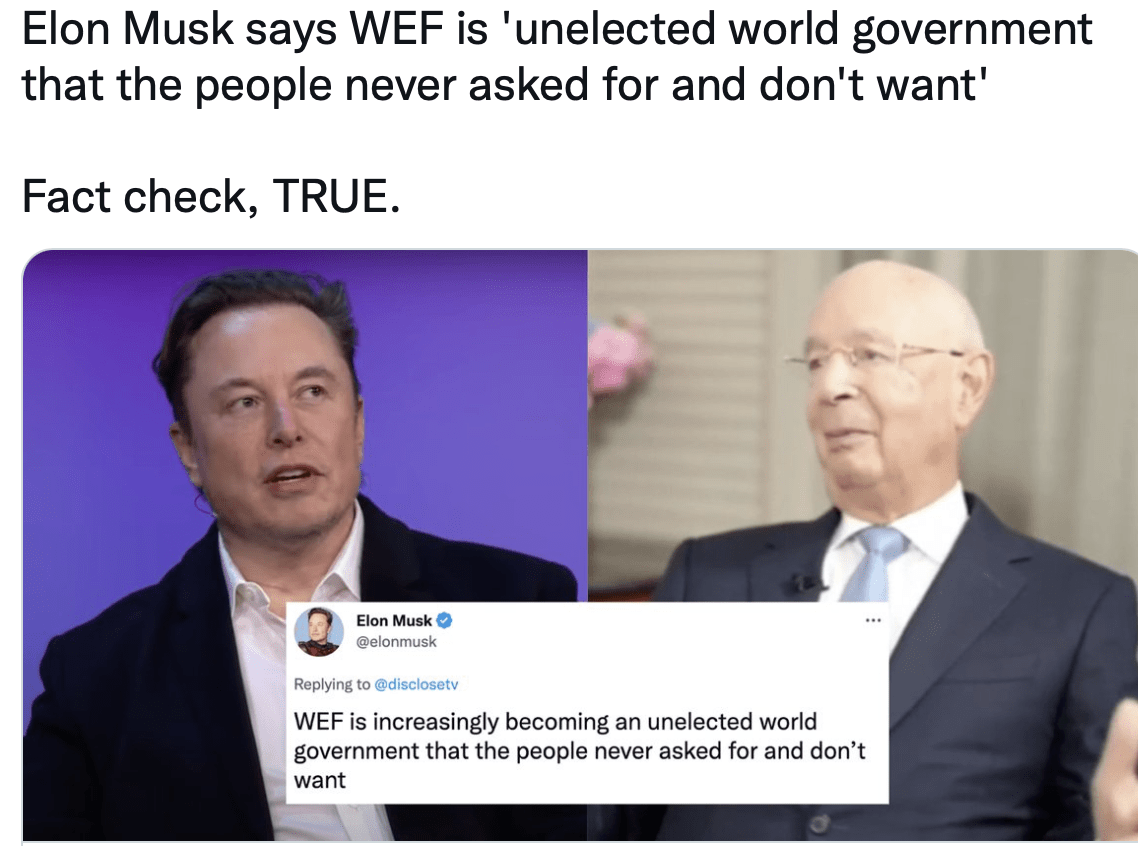
Task: Click the 'Replying to' label
Action: click(x=332, y=684)
